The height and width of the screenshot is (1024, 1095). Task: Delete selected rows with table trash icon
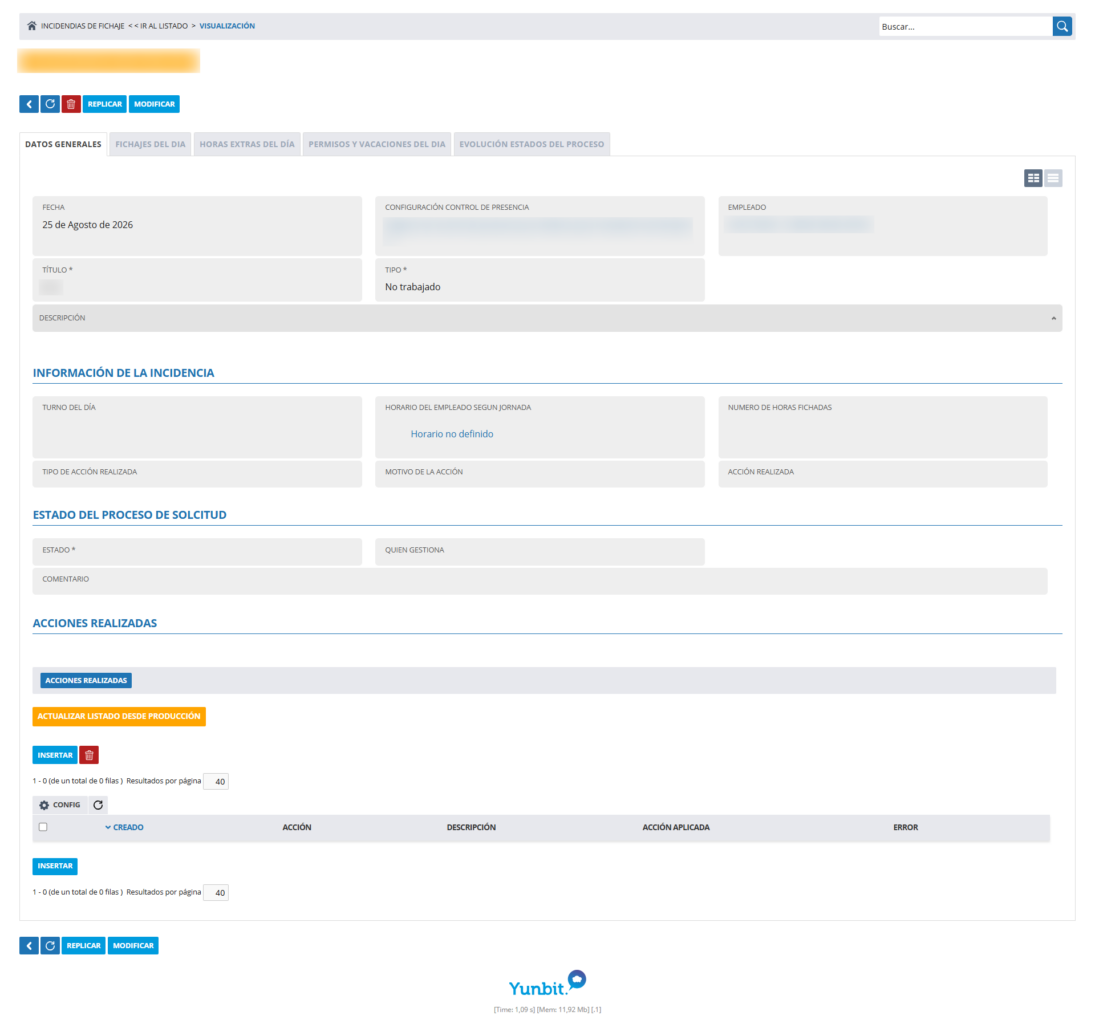tap(89, 755)
